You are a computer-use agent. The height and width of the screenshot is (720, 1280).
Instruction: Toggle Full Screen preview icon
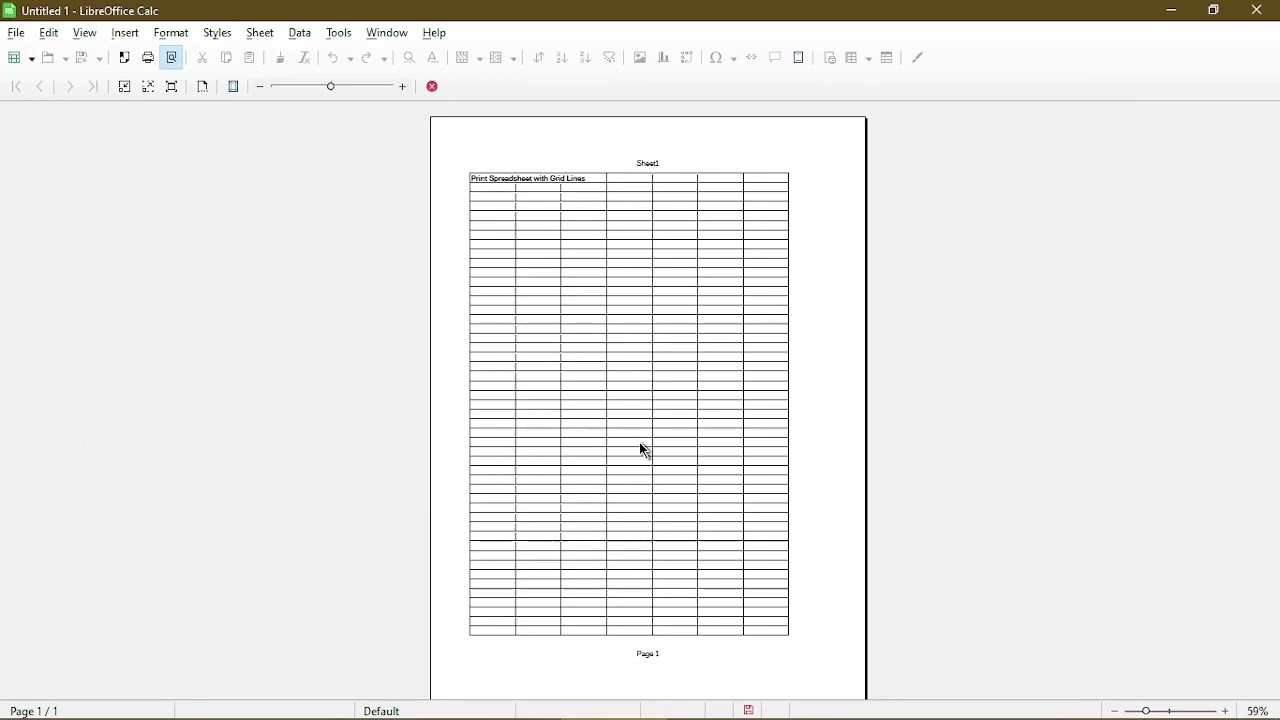tap(172, 87)
